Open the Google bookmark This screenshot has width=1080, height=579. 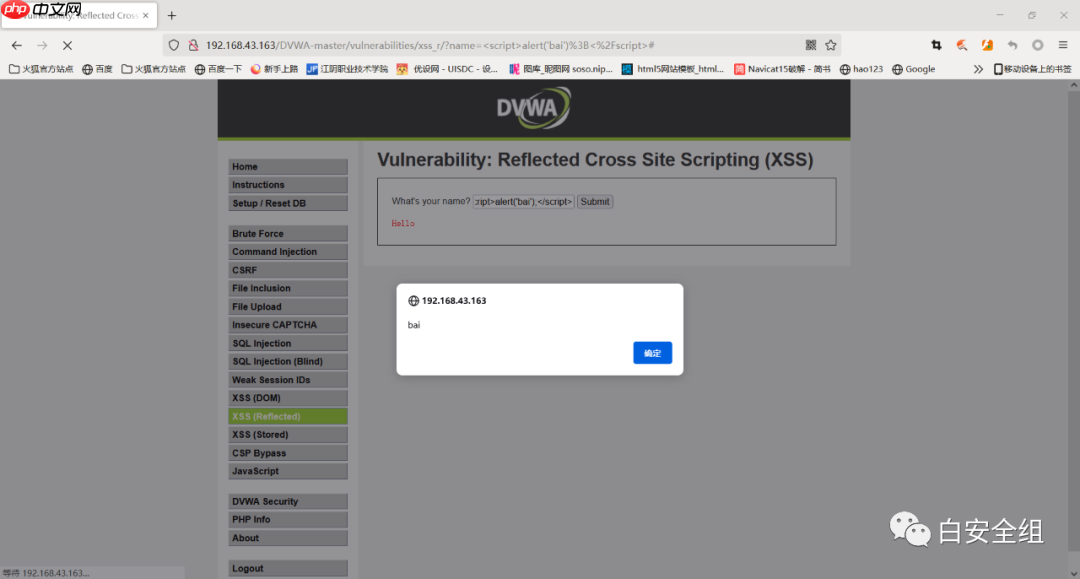[x=913, y=69]
